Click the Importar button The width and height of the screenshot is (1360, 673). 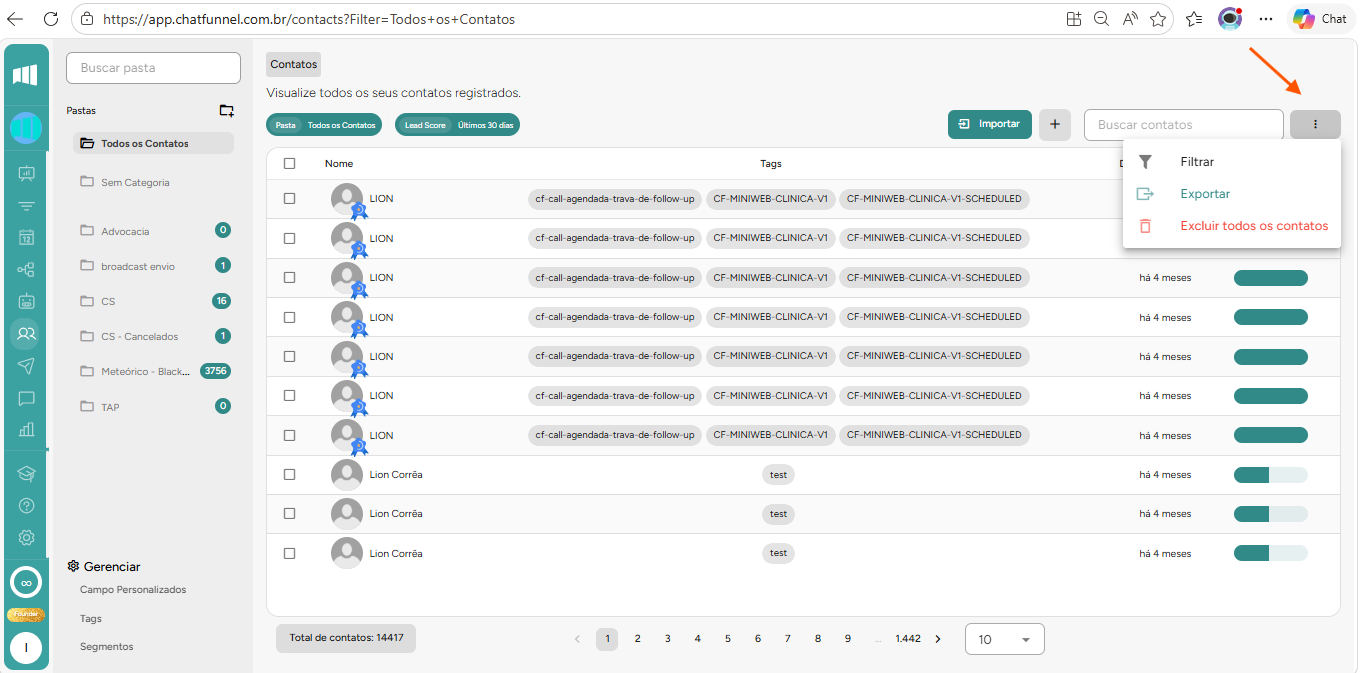coord(990,124)
